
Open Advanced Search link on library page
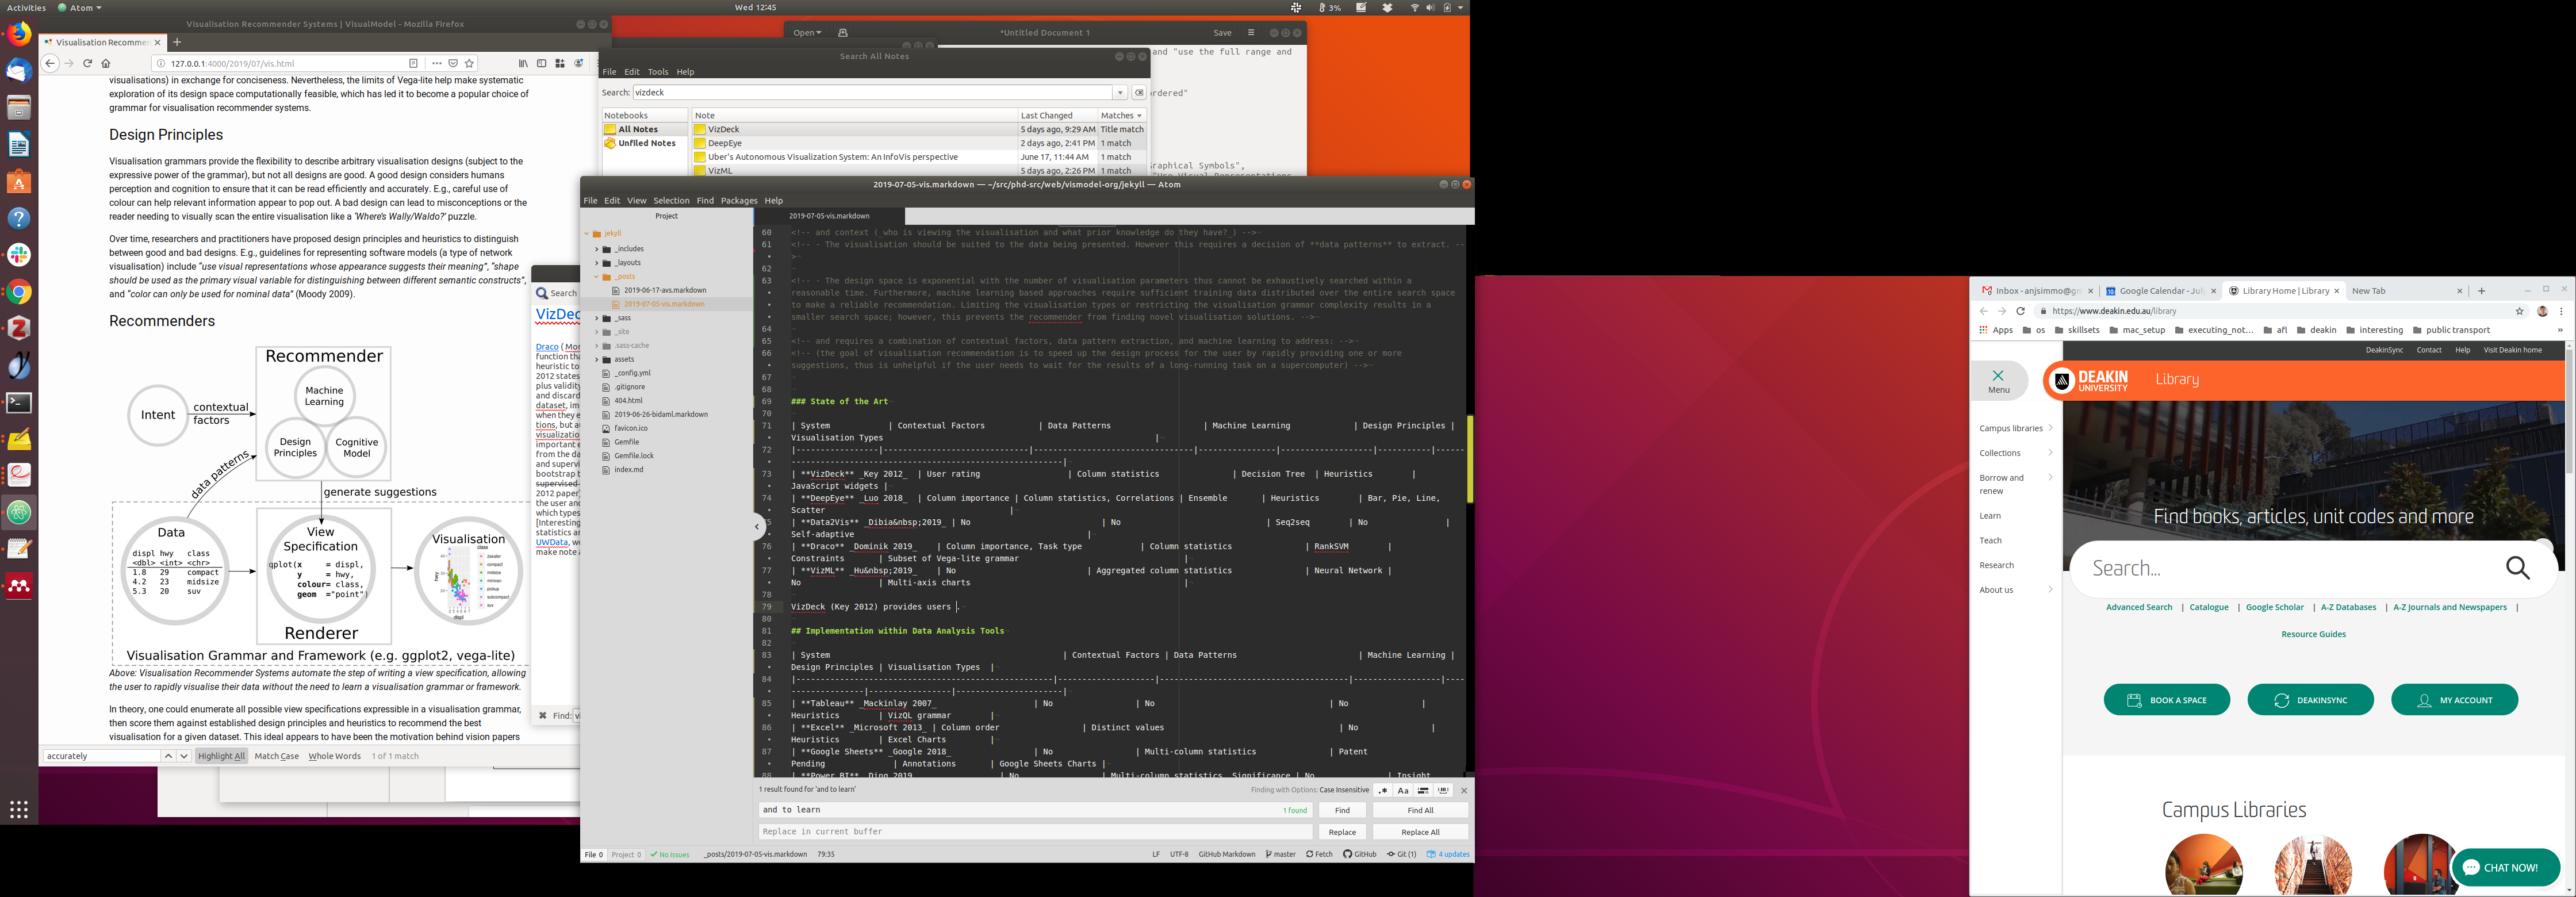click(2138, 607)
